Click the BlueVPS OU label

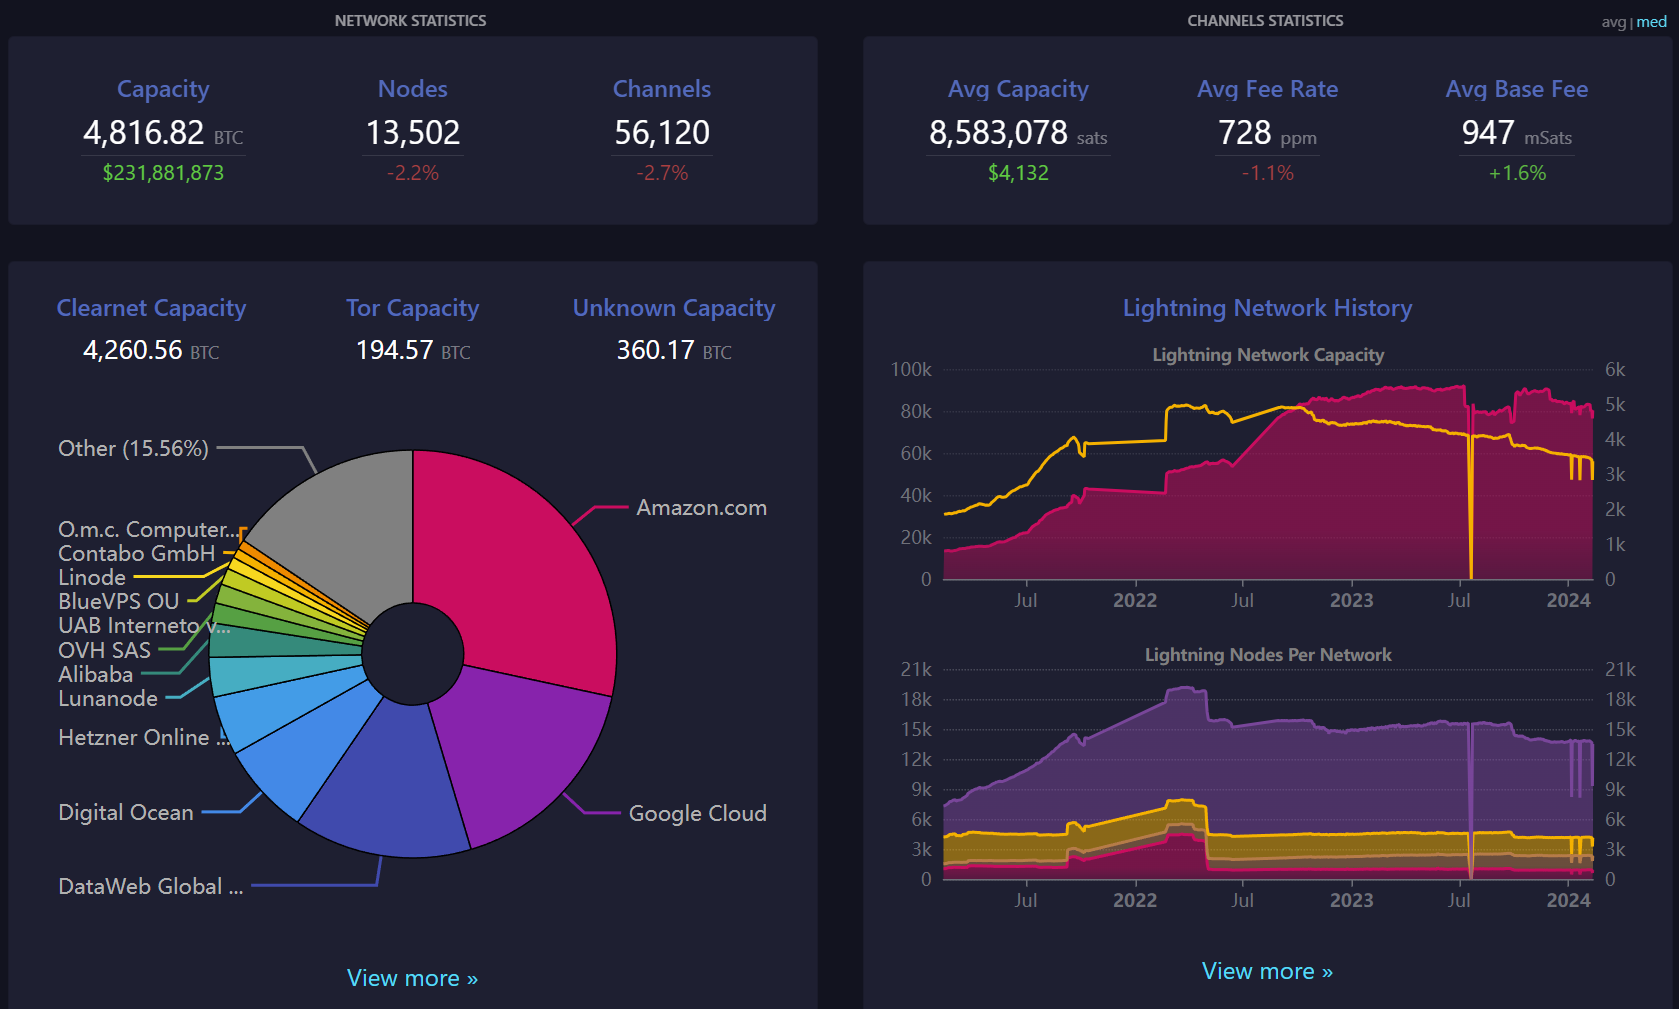click(118, 601)
